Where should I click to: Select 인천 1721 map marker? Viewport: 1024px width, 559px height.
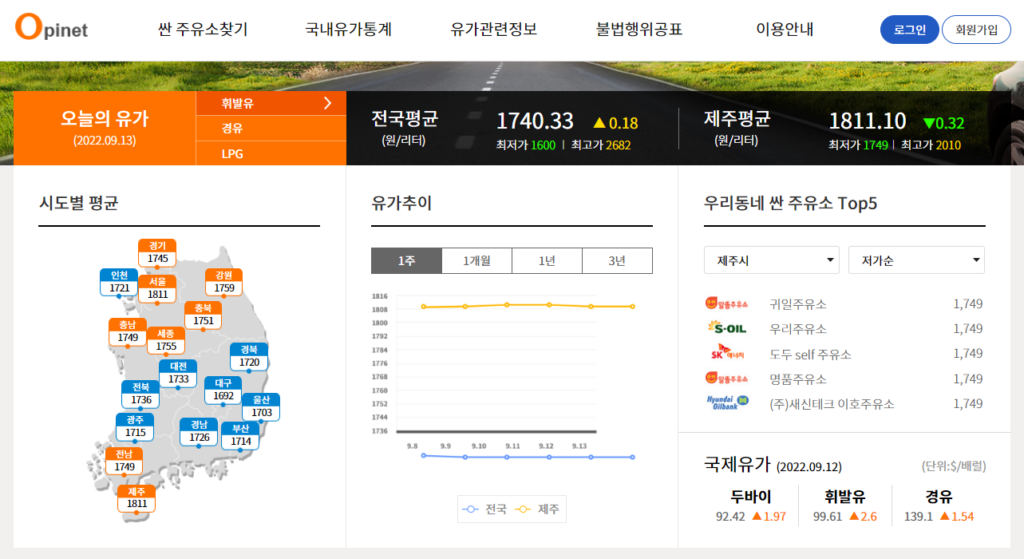point(119,282)
